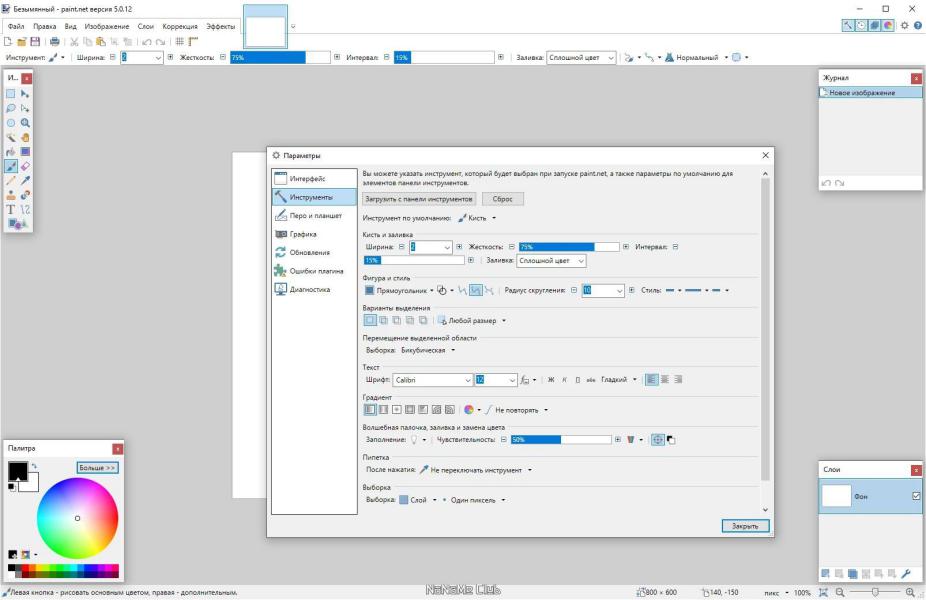Click the zoom-out magnifier in status bar
The width and height of the screenshot is (926, 600).
[840, 592]
